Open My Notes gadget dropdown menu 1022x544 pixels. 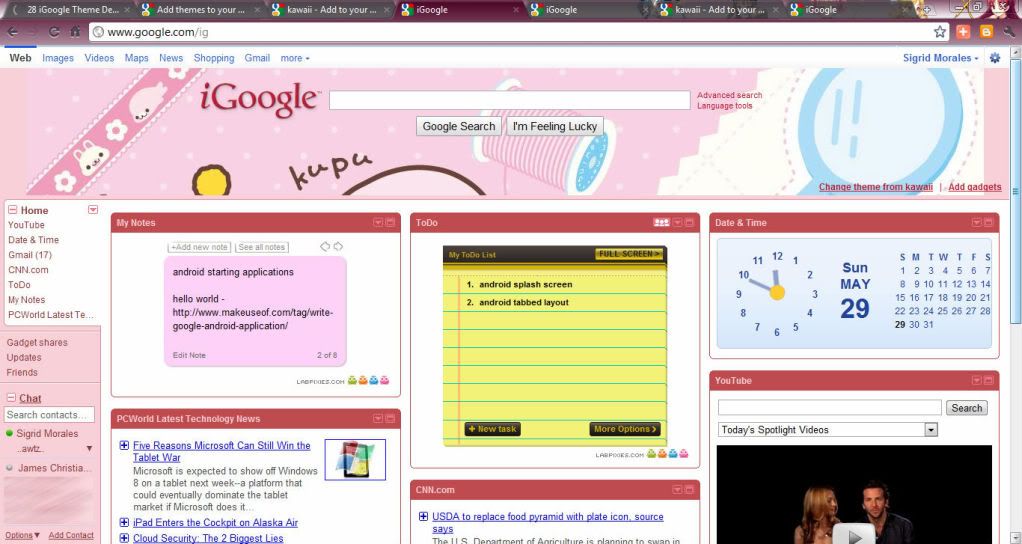tap(378, 223)
